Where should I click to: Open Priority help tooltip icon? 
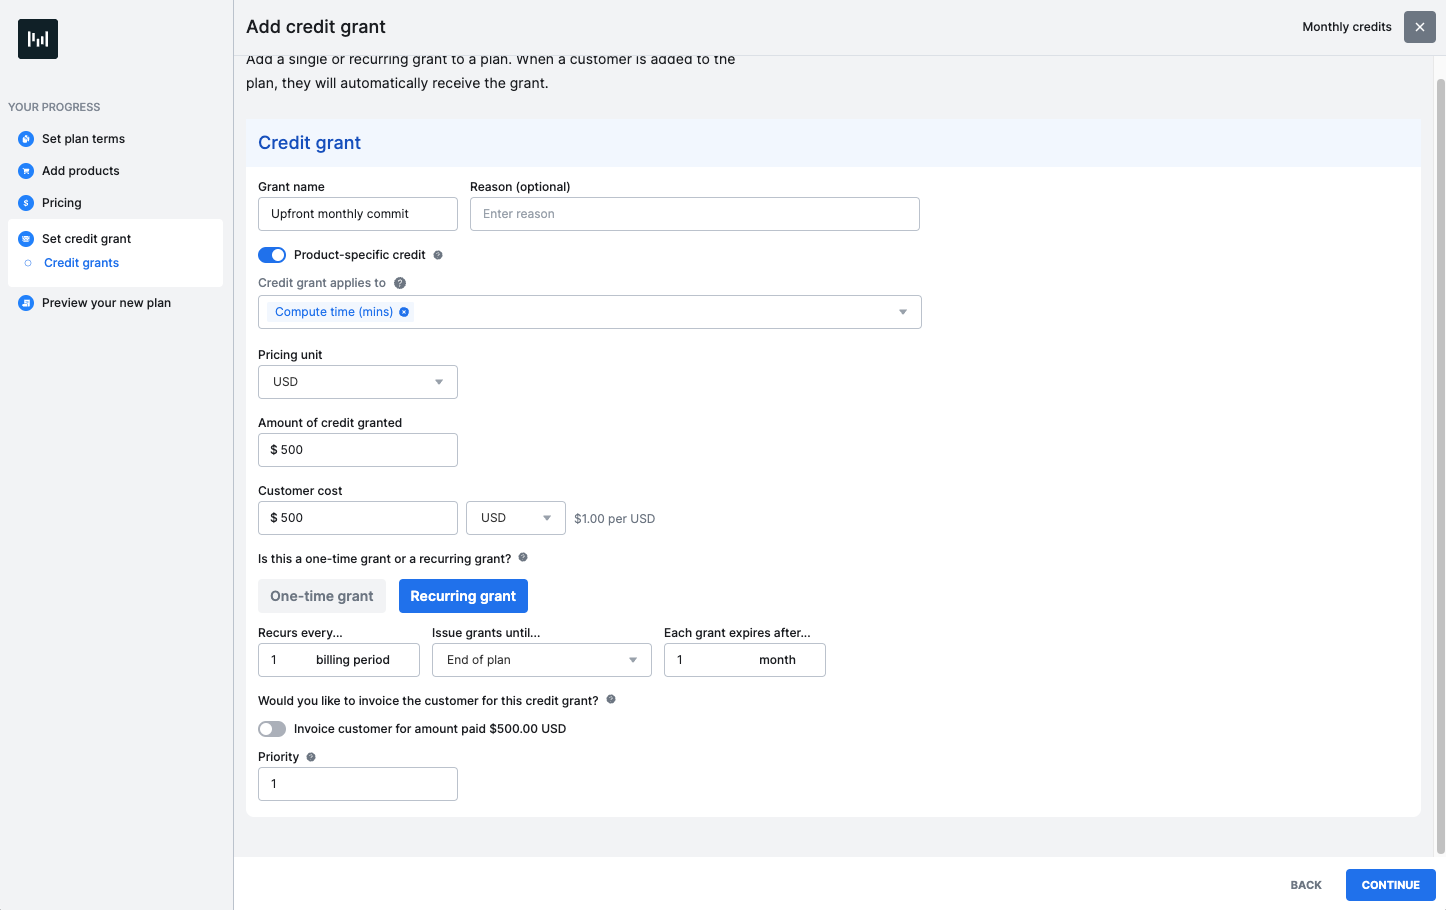pos(311,757)
